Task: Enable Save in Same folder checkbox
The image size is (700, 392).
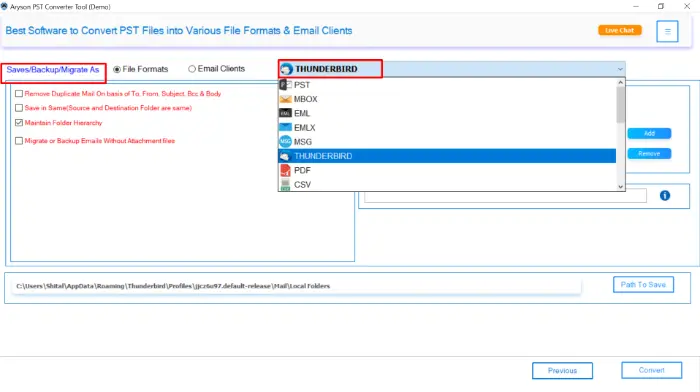Action: pyautogui.click(x=19, y=108)
